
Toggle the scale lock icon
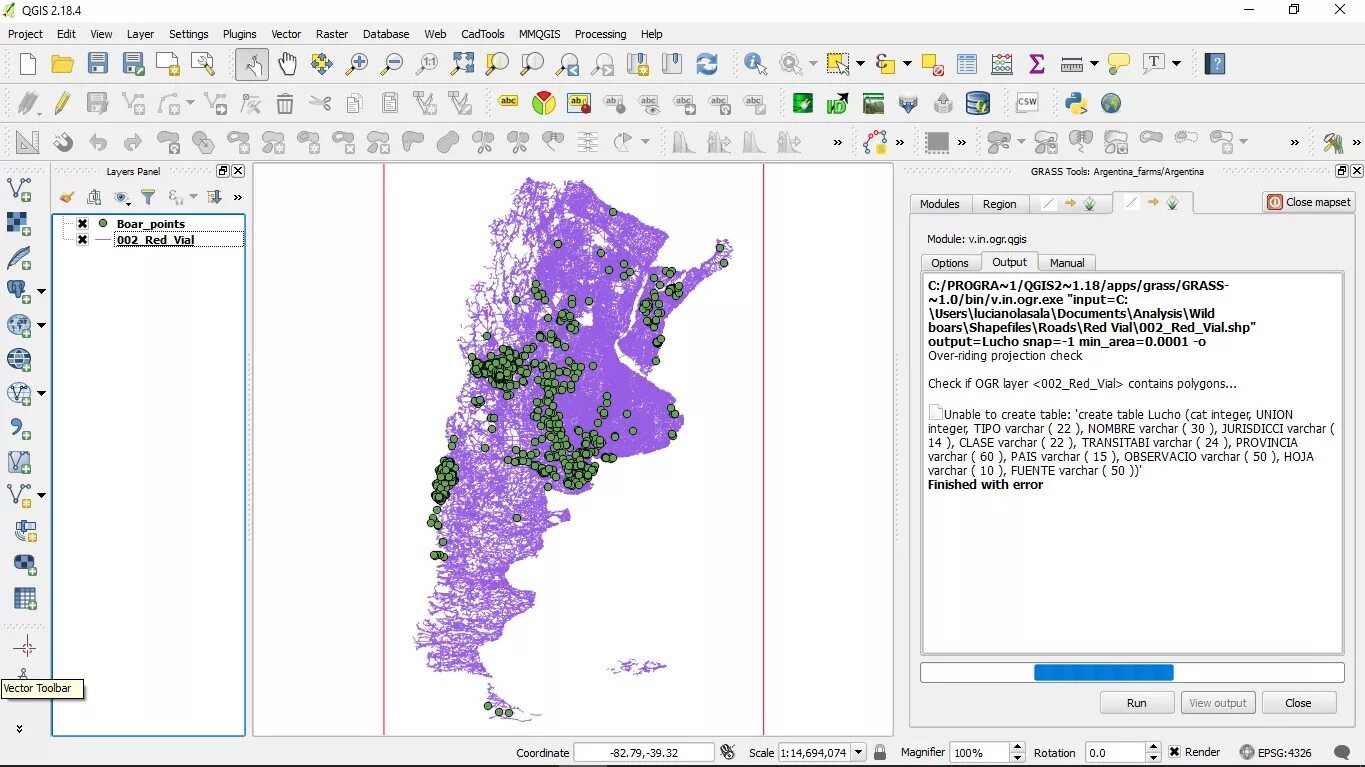tap(880, 752)
